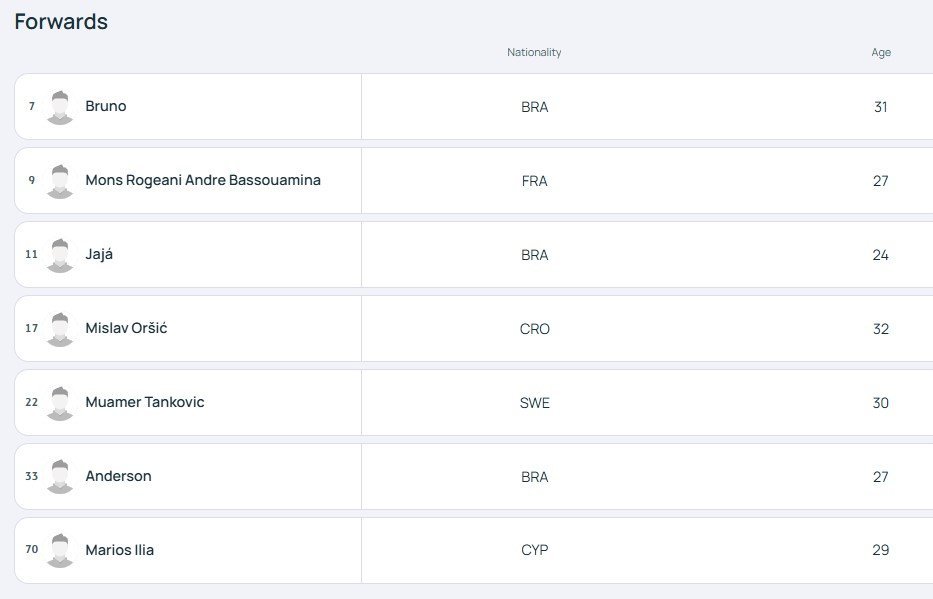Click Anderson's player avatar icon
Screen dimensions: 933x599
[60, 476]
